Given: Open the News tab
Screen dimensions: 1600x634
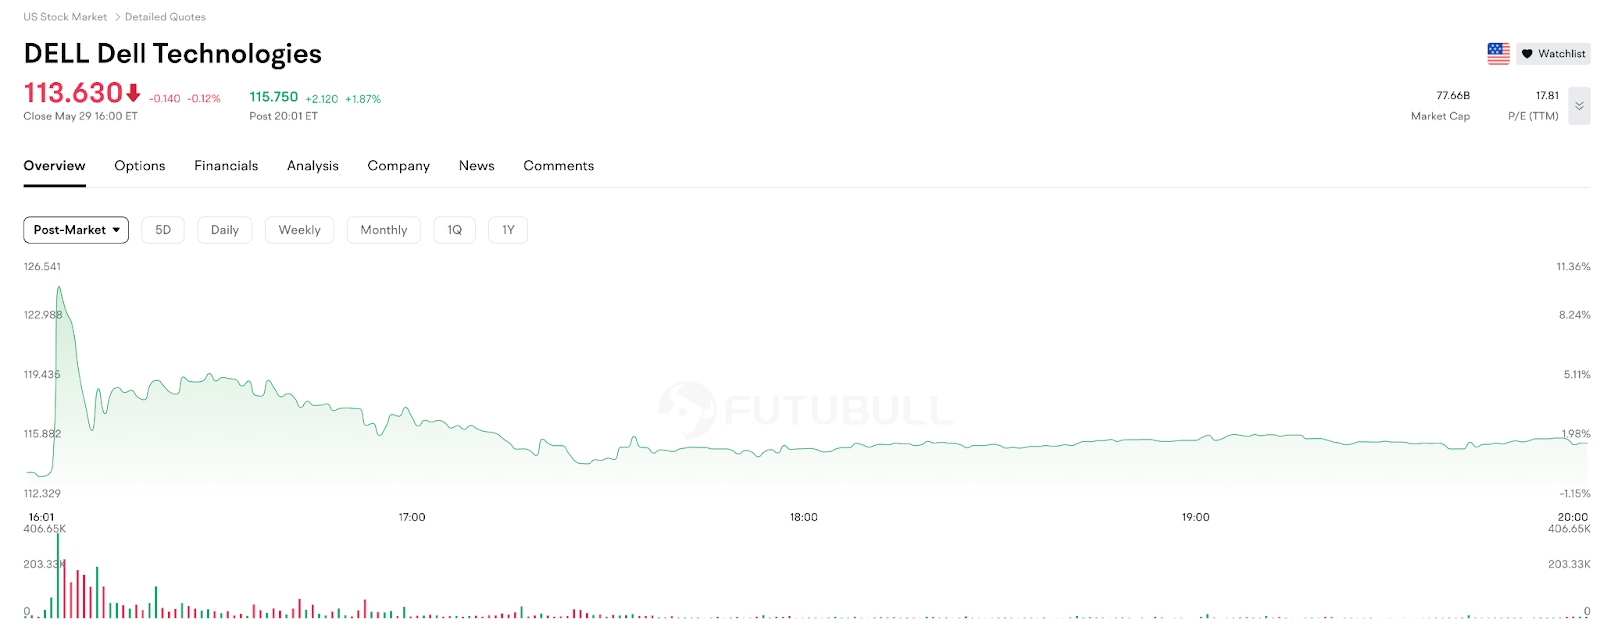Looking at the screenshot, I should pyautogui.click(x=476, y=165).
